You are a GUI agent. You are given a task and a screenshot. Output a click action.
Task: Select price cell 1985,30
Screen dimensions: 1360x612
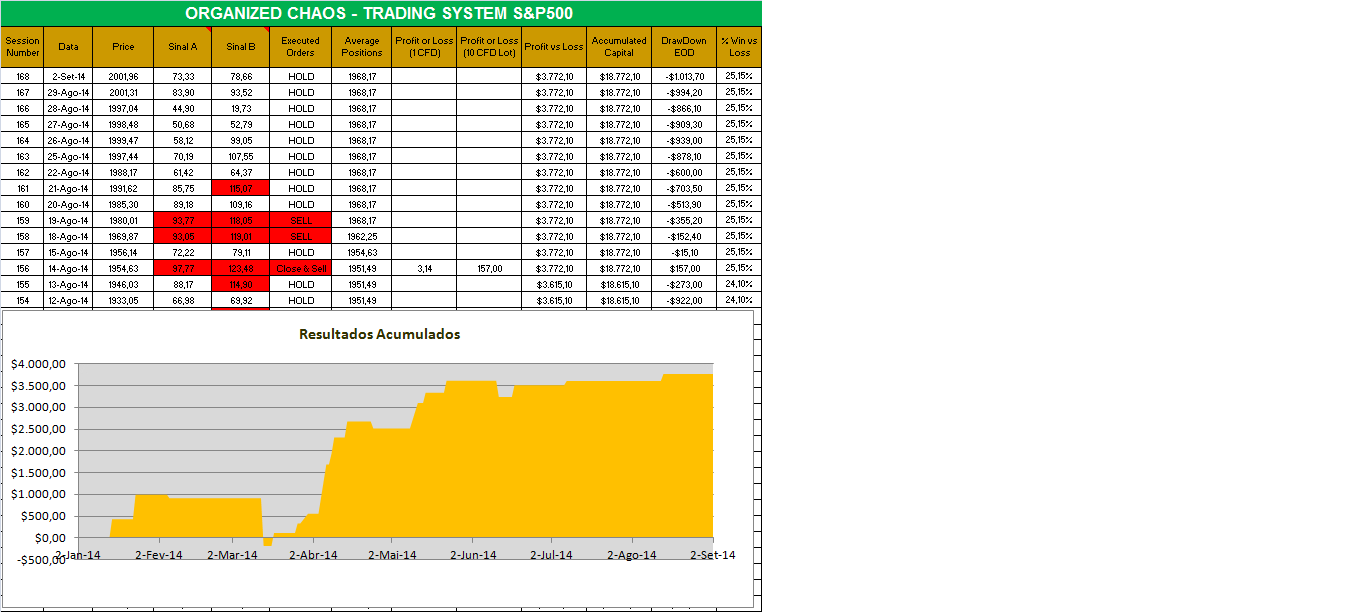pyautogui.click(x=124, y=204)
